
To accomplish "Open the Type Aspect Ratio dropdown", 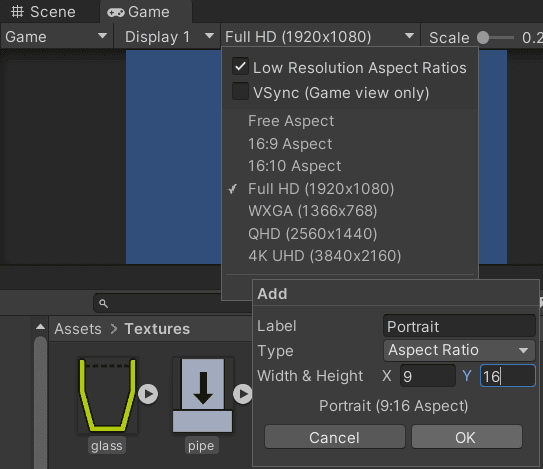I will pyautogui.click(x=459, y=350).
